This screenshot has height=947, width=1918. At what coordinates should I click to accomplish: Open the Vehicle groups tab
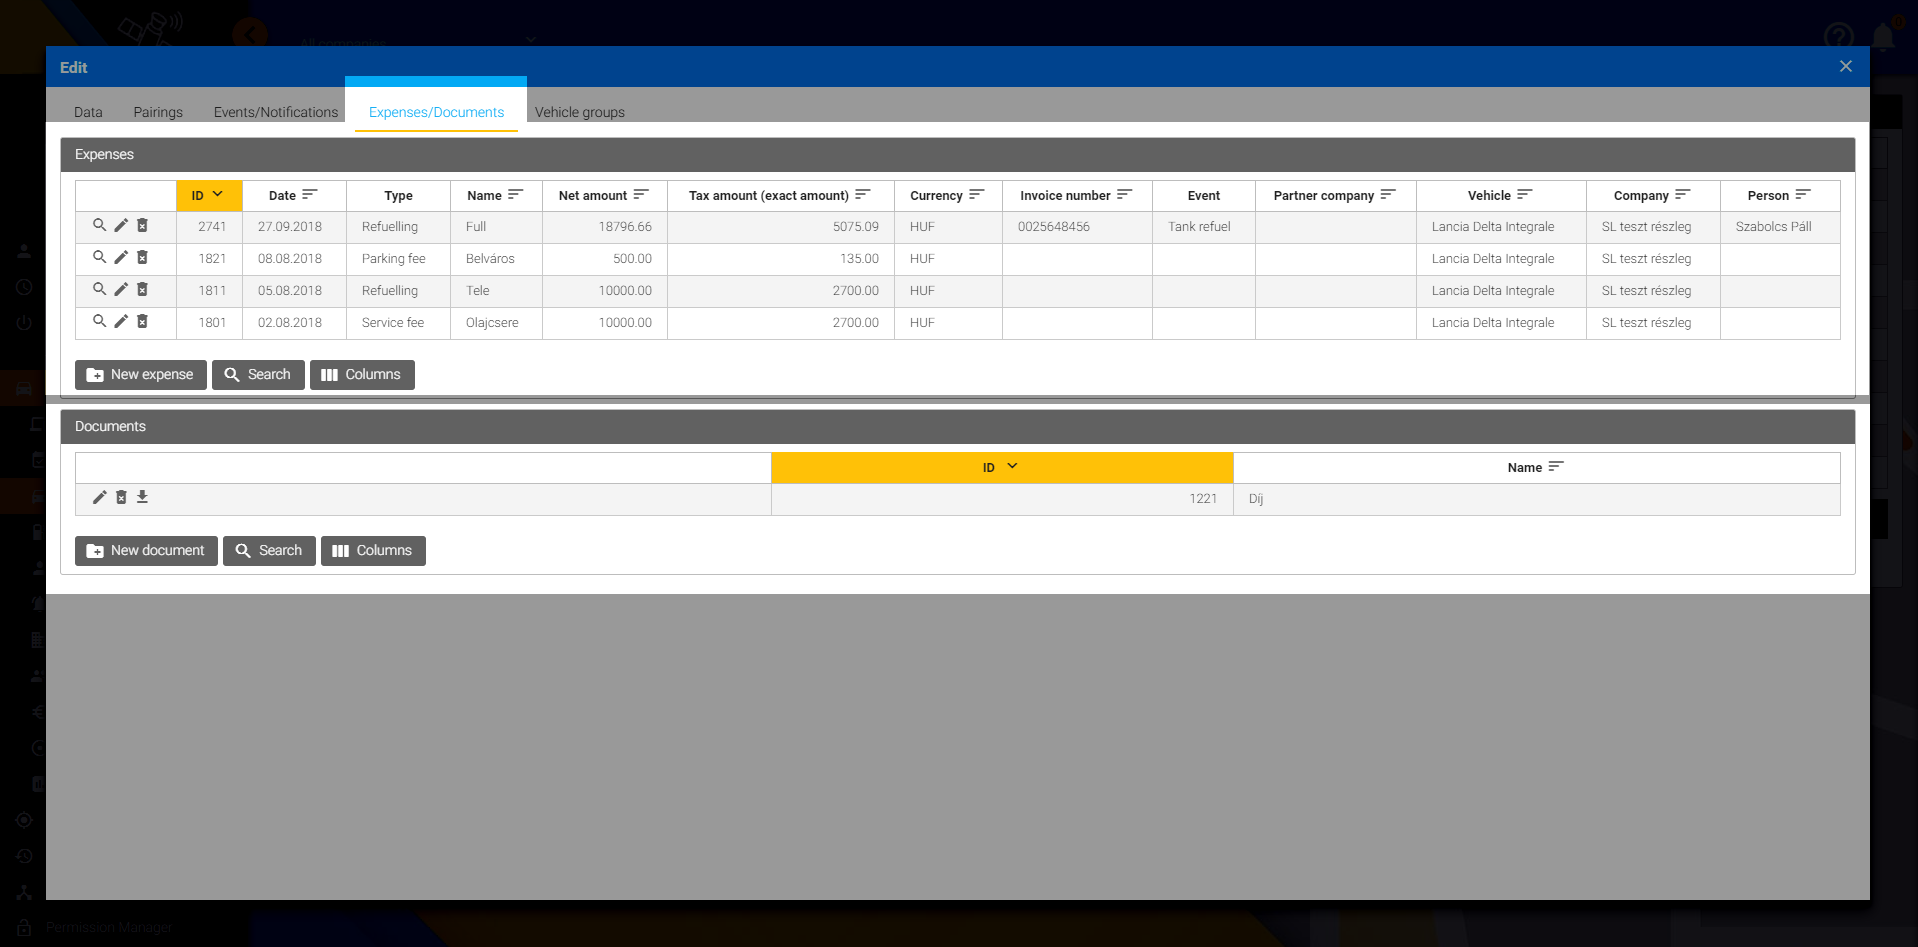(x=579, y=112)
